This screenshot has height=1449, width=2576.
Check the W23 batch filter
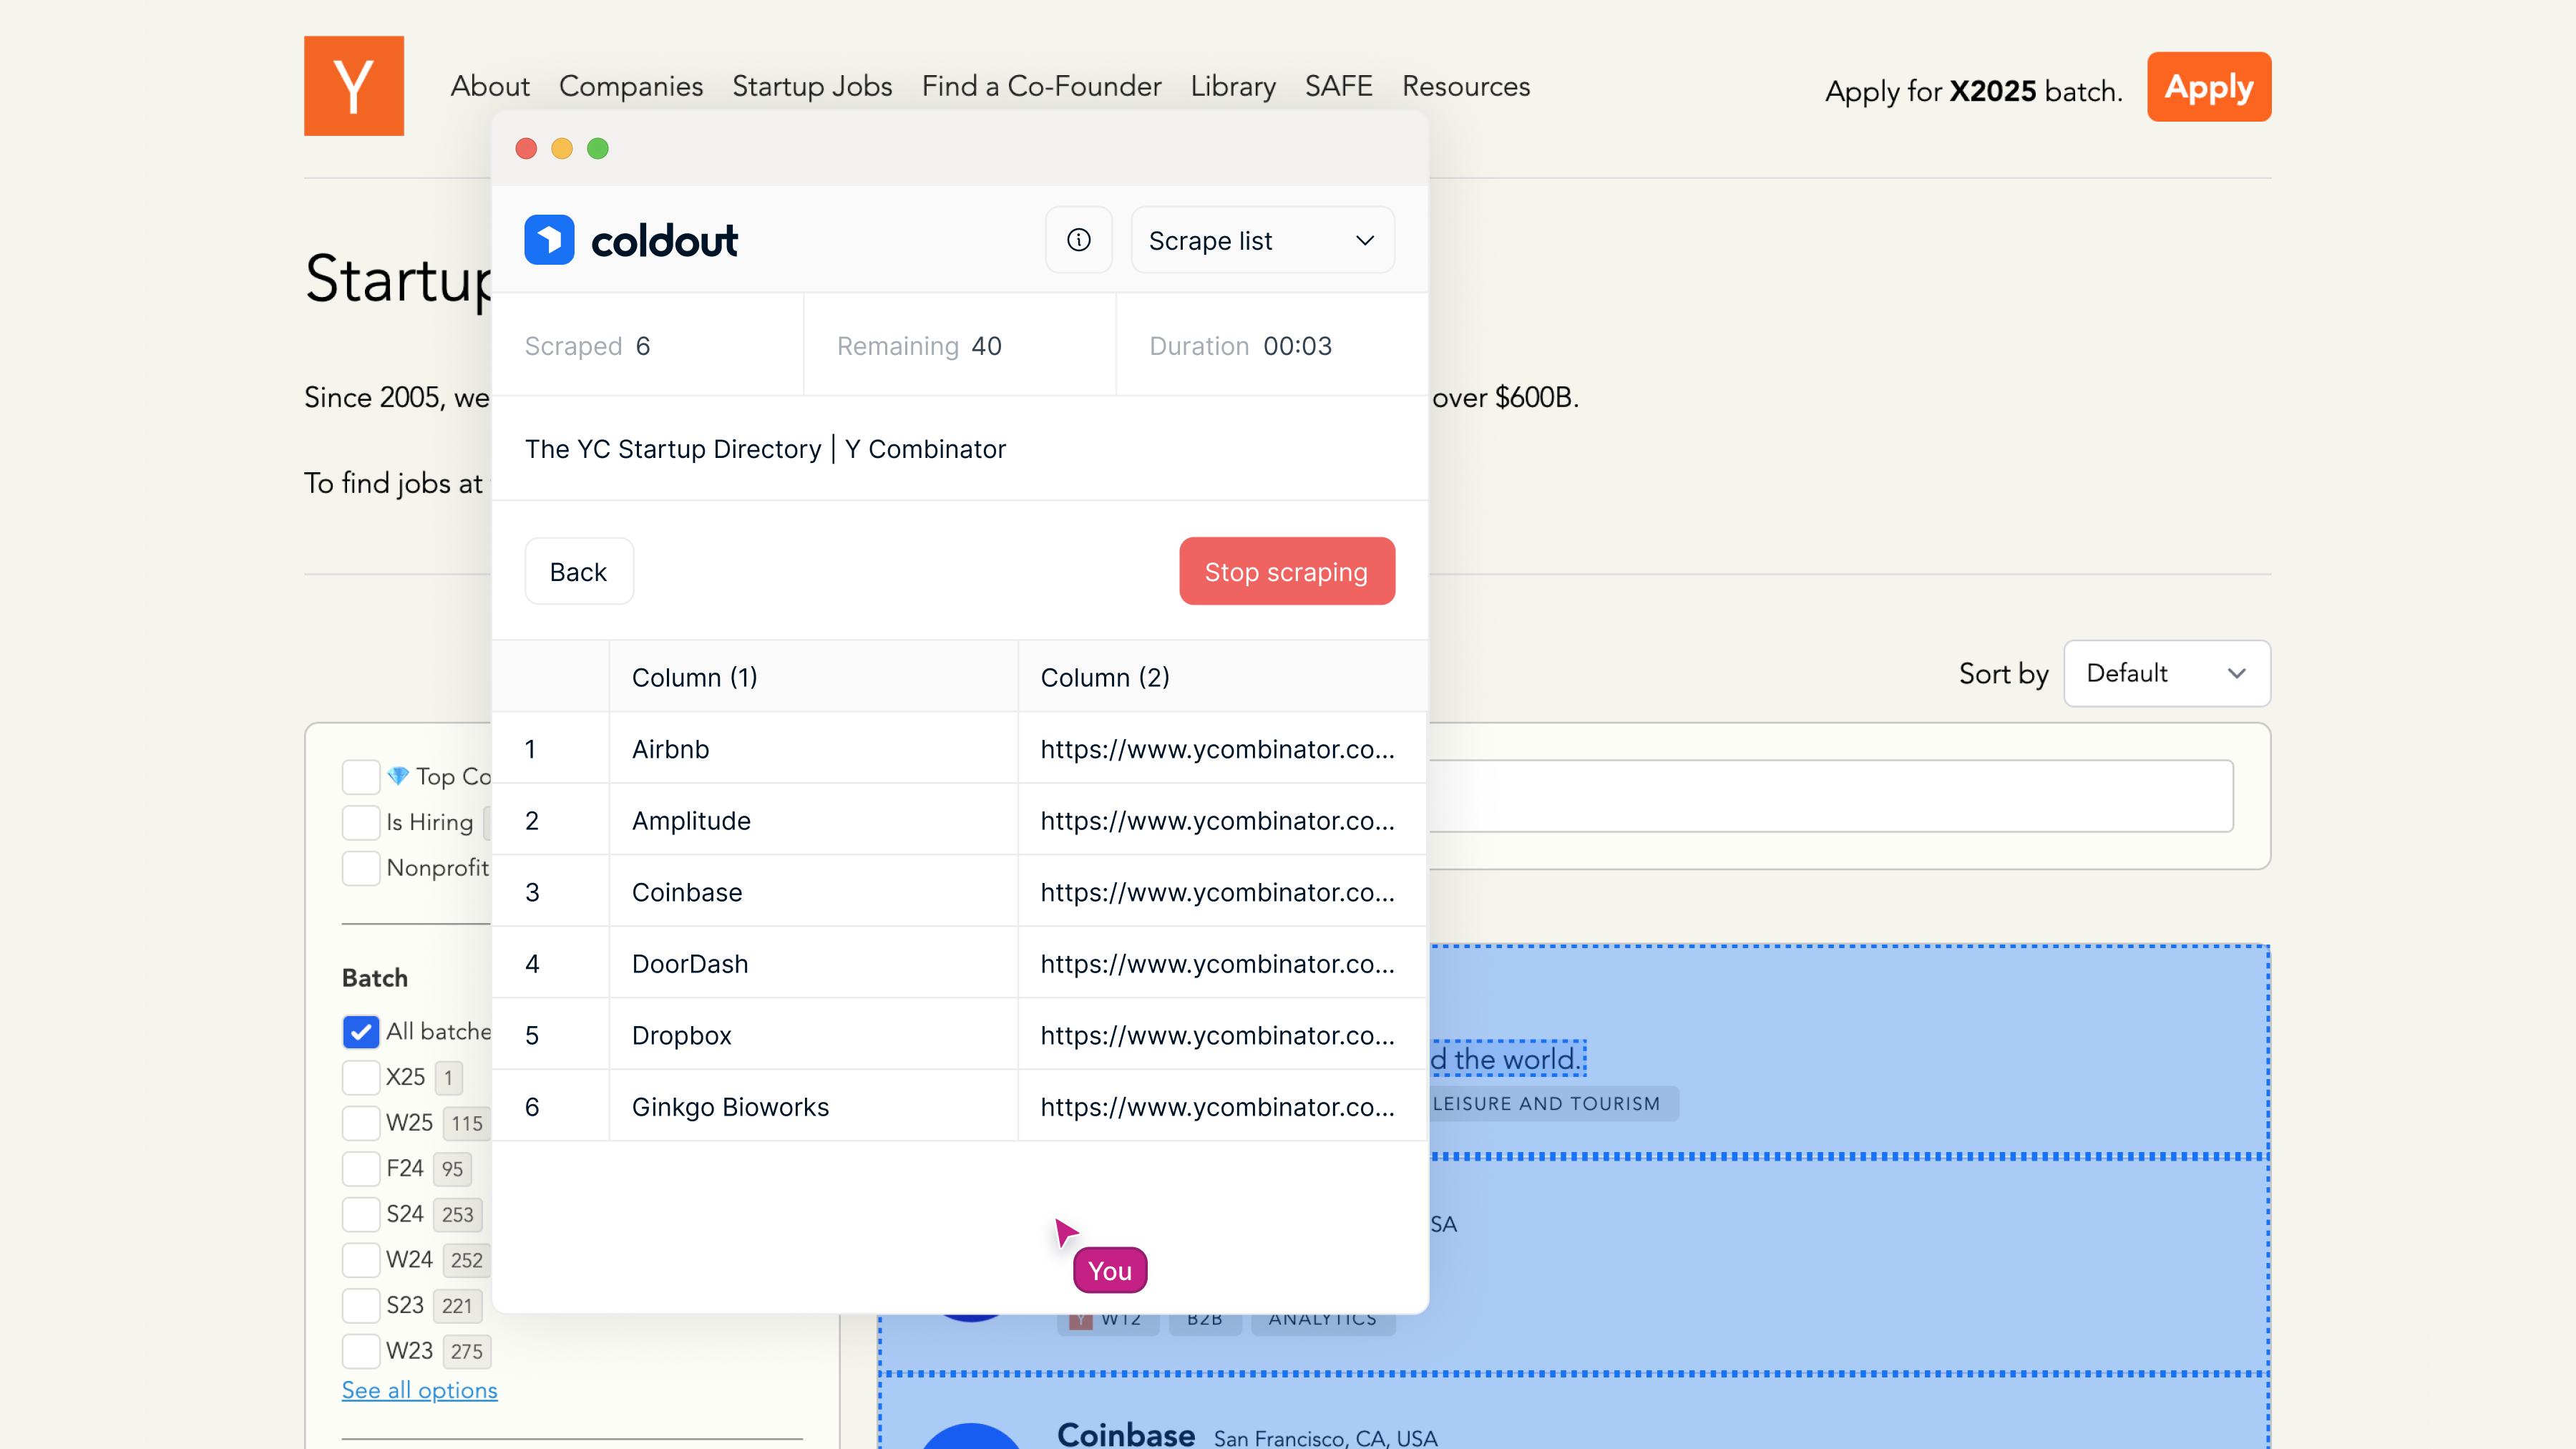click(x=360, y=1351)
